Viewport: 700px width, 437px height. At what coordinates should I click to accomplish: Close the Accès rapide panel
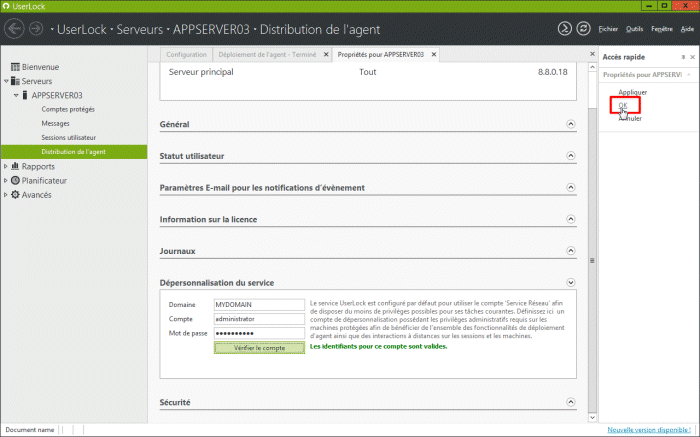tap(692, 57)
